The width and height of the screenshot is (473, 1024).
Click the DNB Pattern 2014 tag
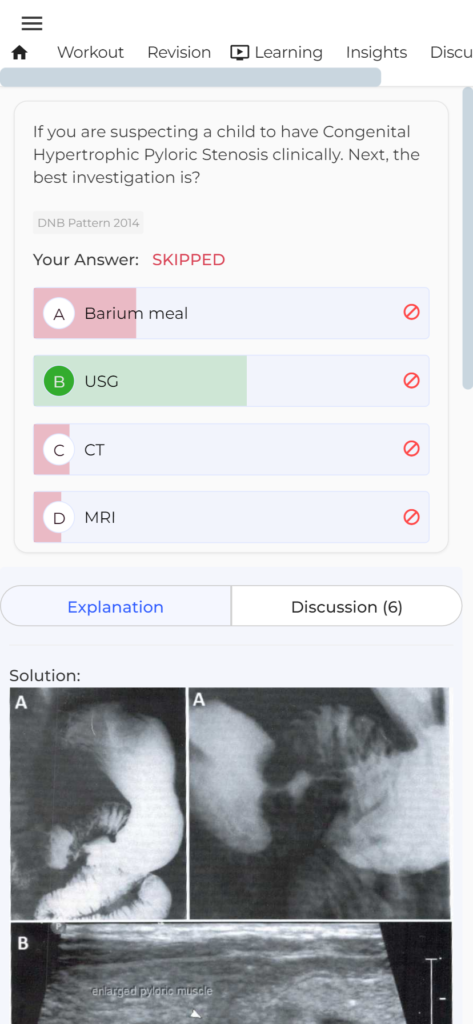point(88,223)
